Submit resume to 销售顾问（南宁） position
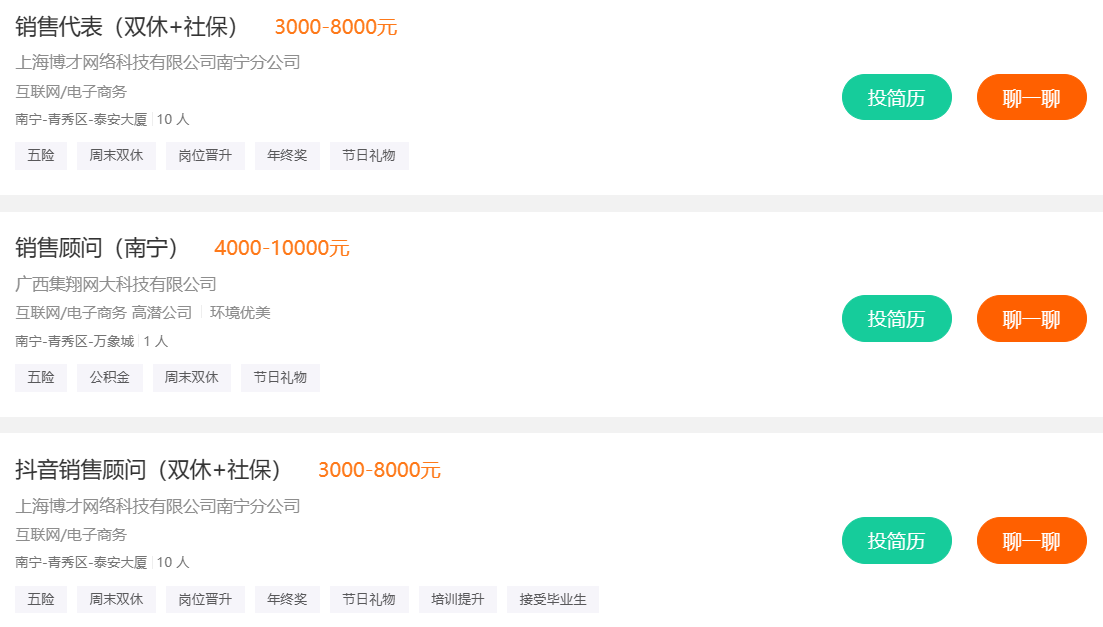The height and width of the screenshot is (627, 1103). coord(896,318)
